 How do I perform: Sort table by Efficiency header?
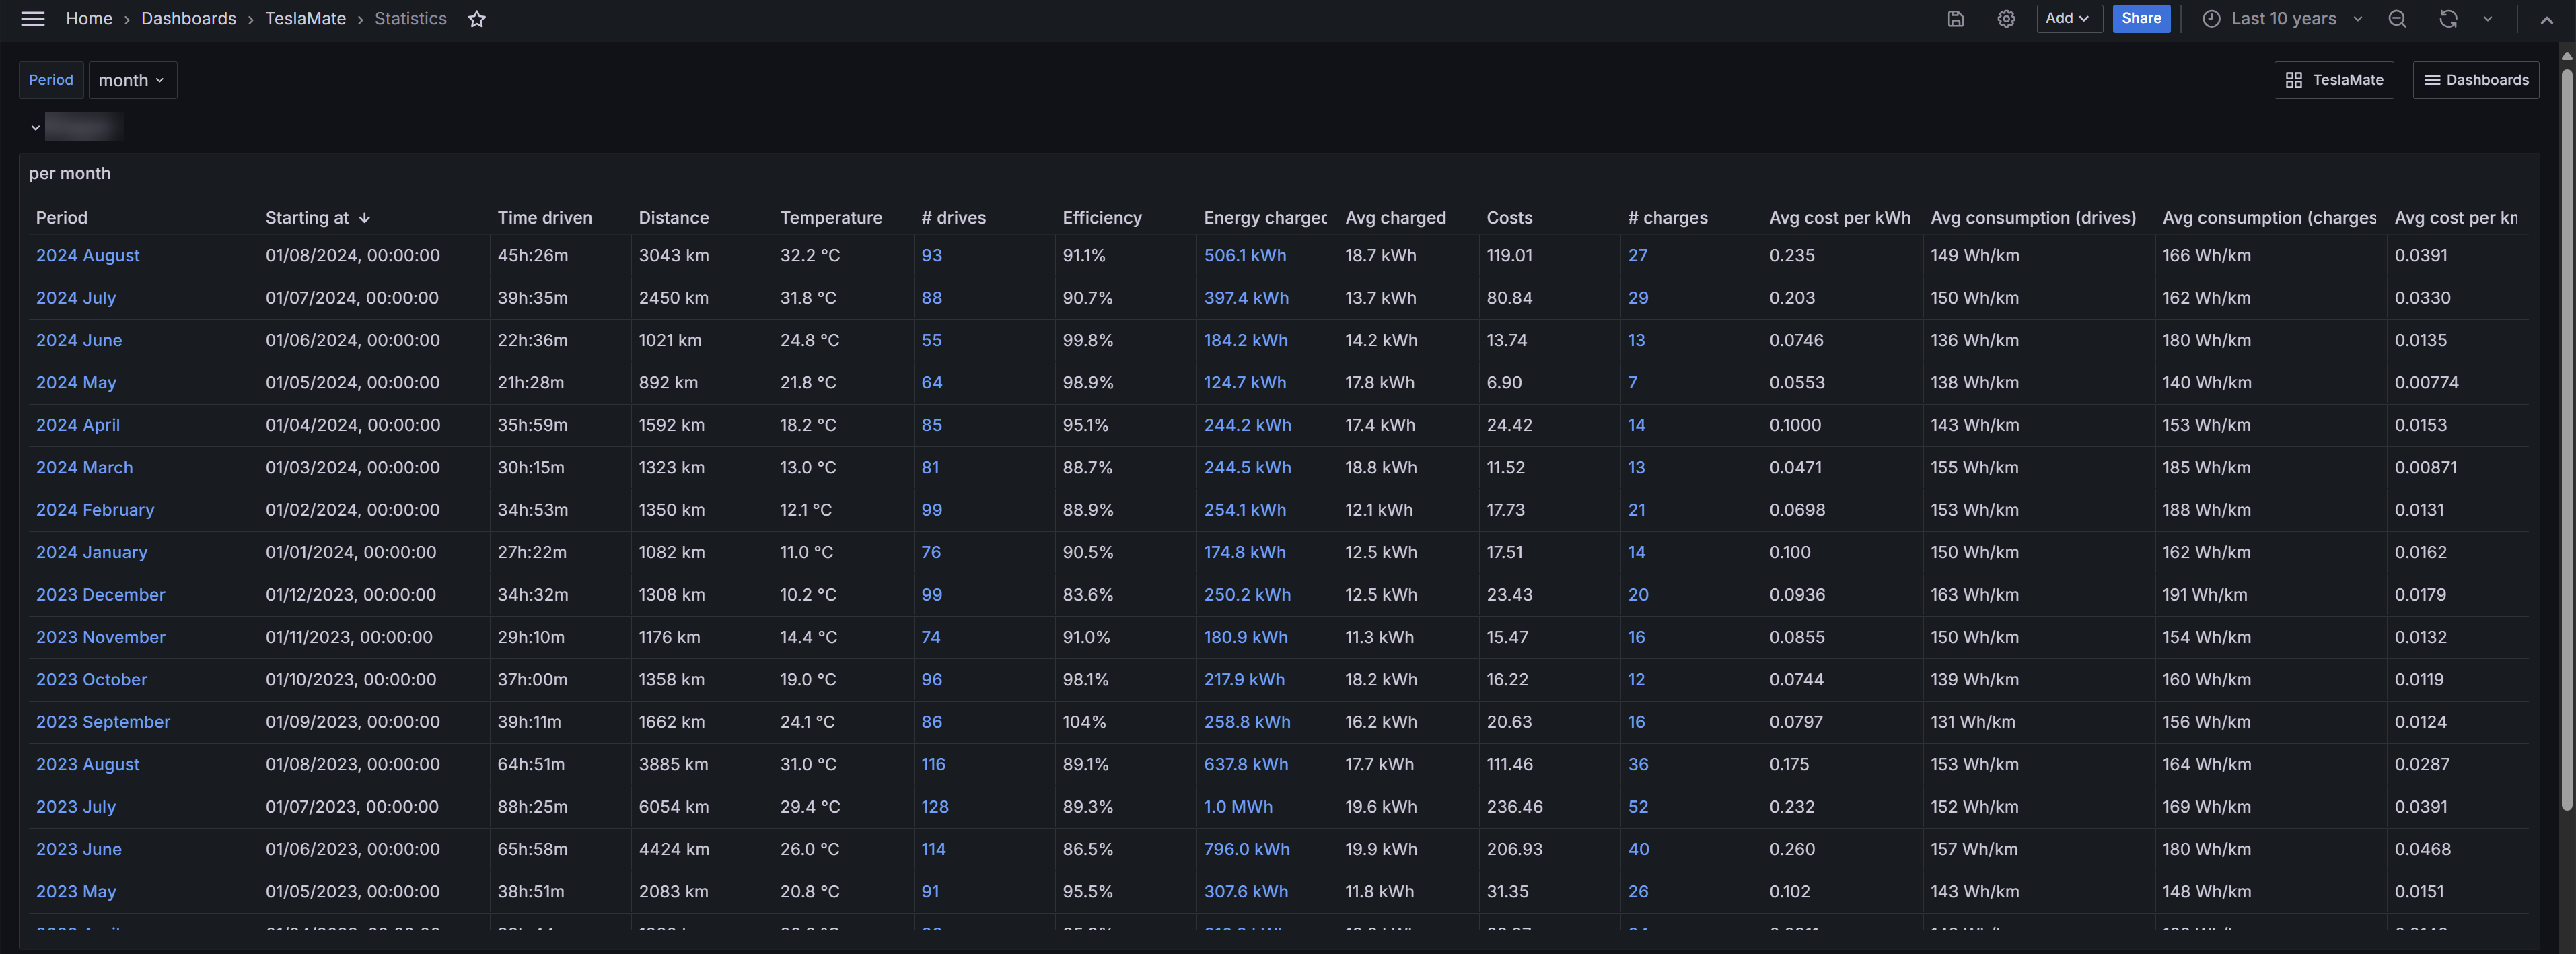[1101, 217]
